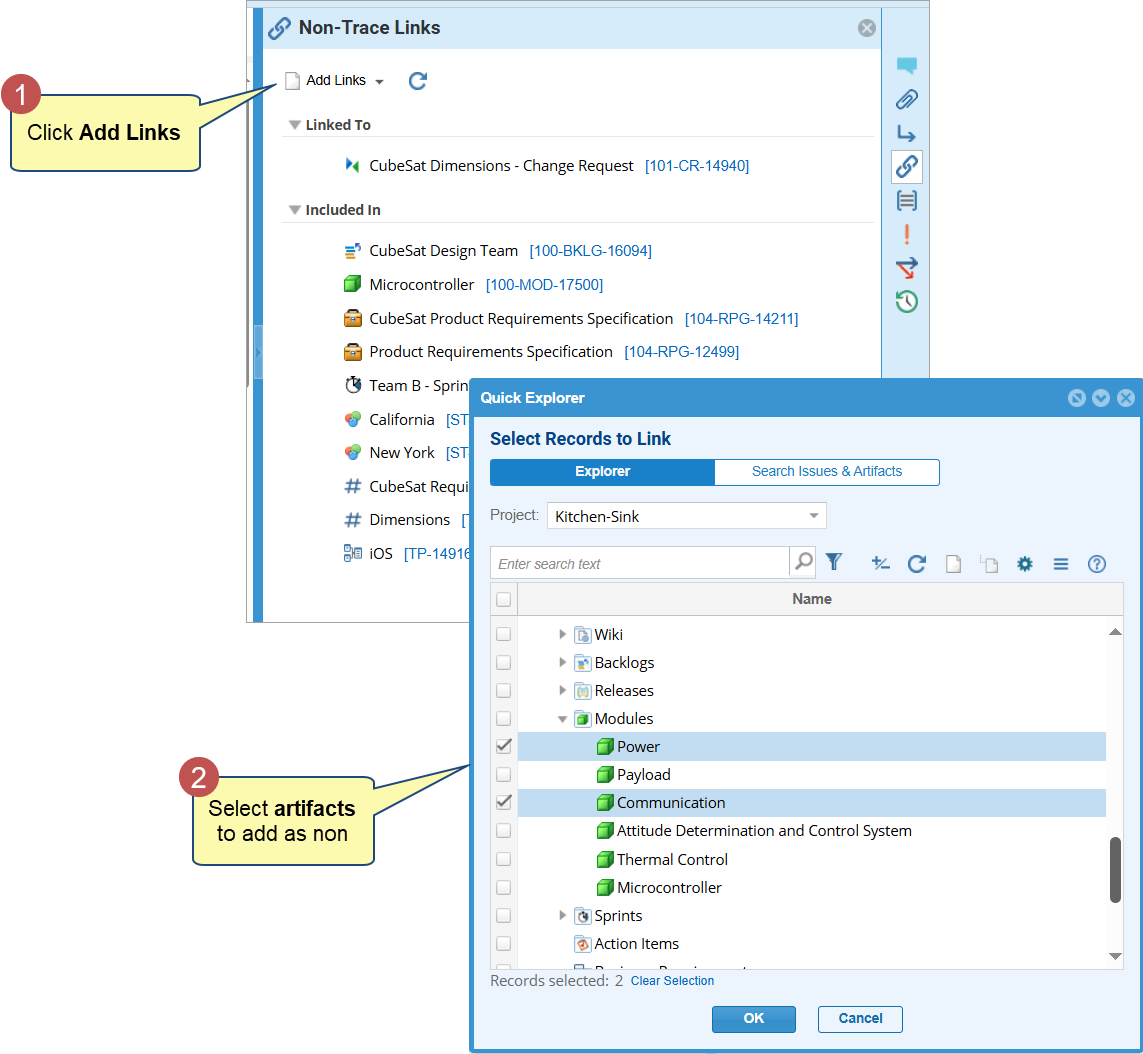
Task: Open the settings gear in Quick Explorer toolbar
Action: pos(1024,564)
